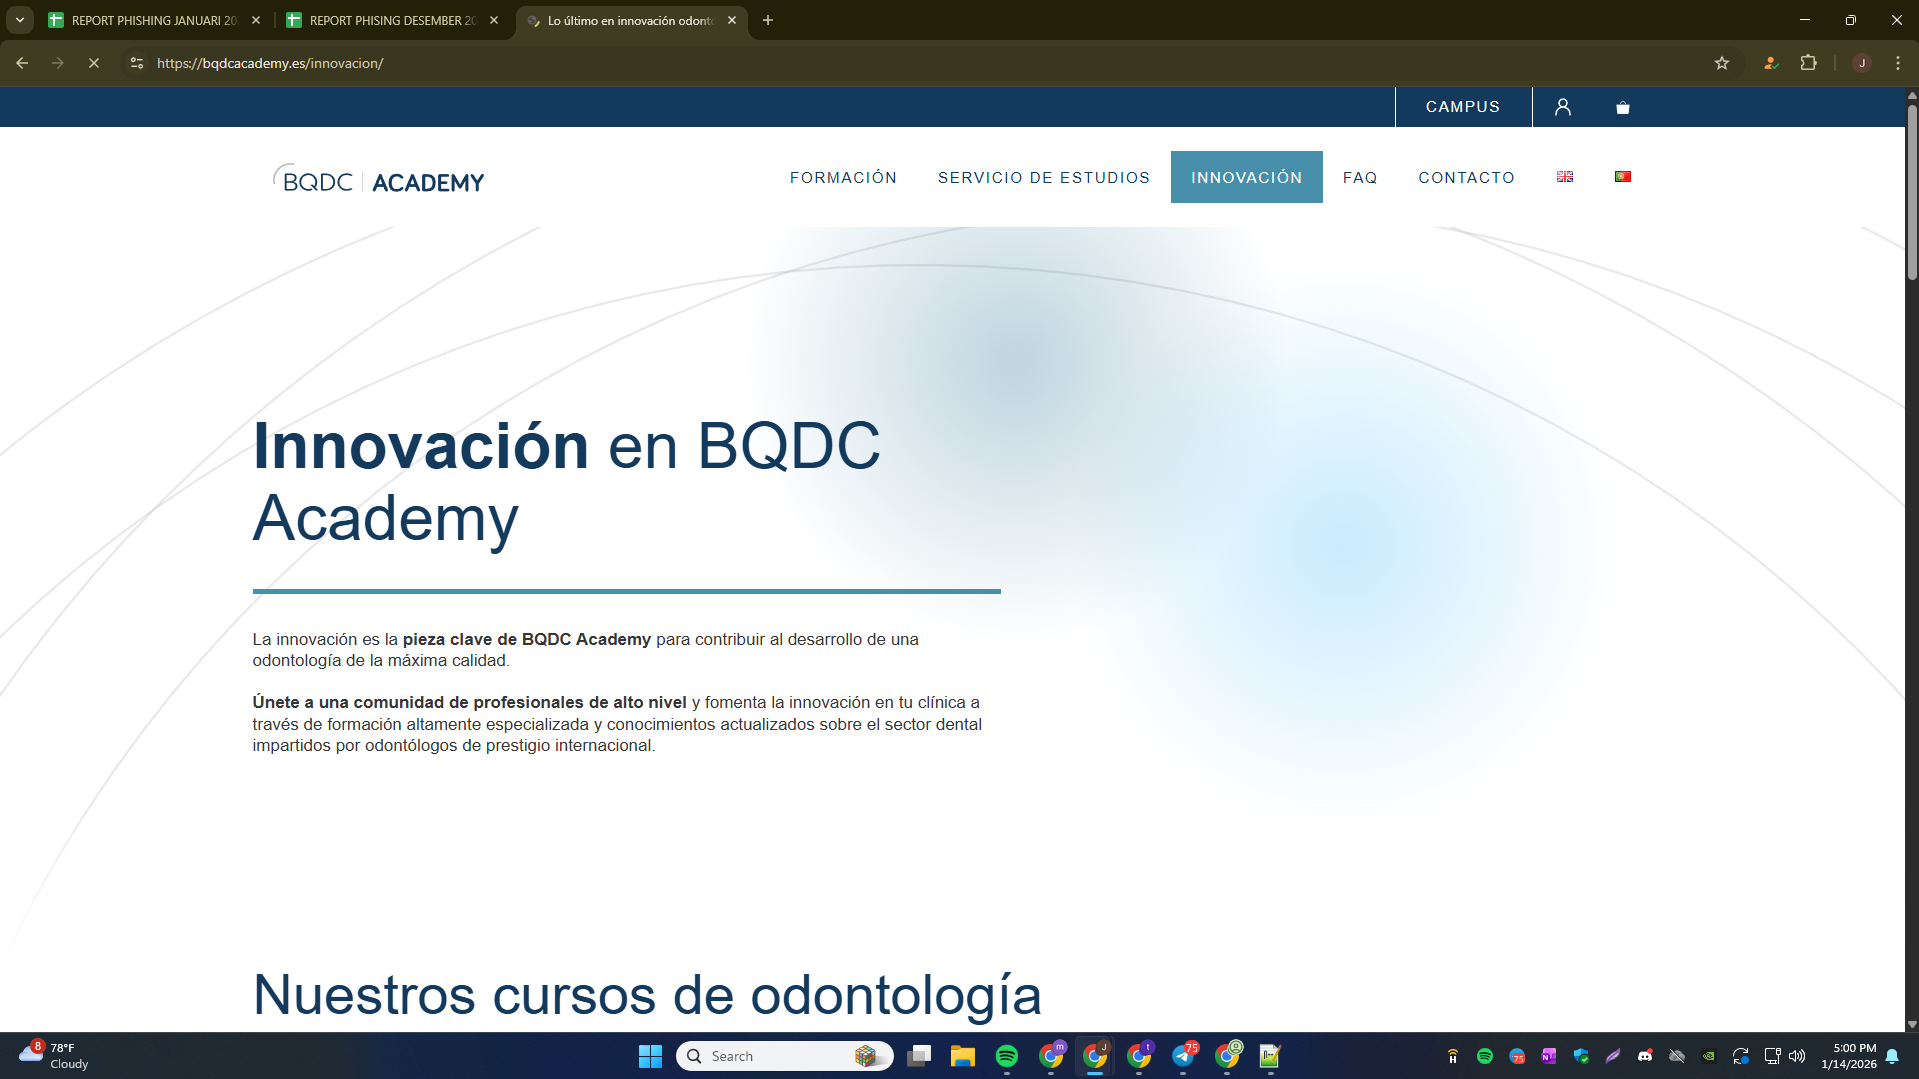This screenshot has height=1079, width=1919.
Task: Open Task View on the taskbar
Action: click(919, 1056)
